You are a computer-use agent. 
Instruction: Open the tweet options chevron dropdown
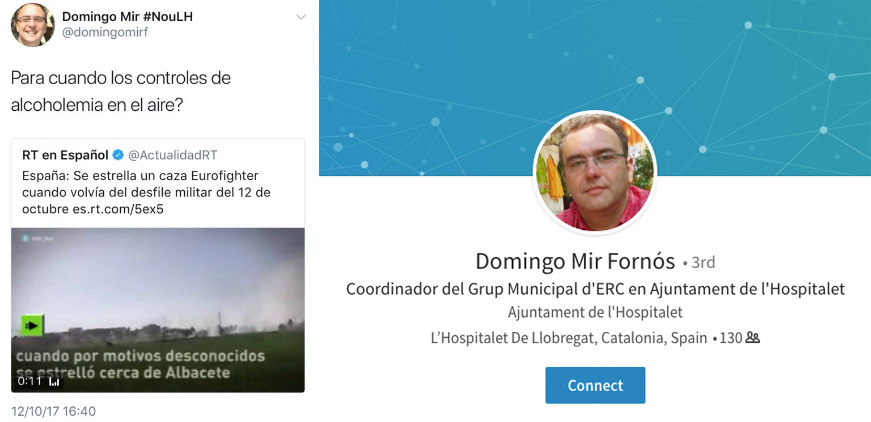[301, 17]
